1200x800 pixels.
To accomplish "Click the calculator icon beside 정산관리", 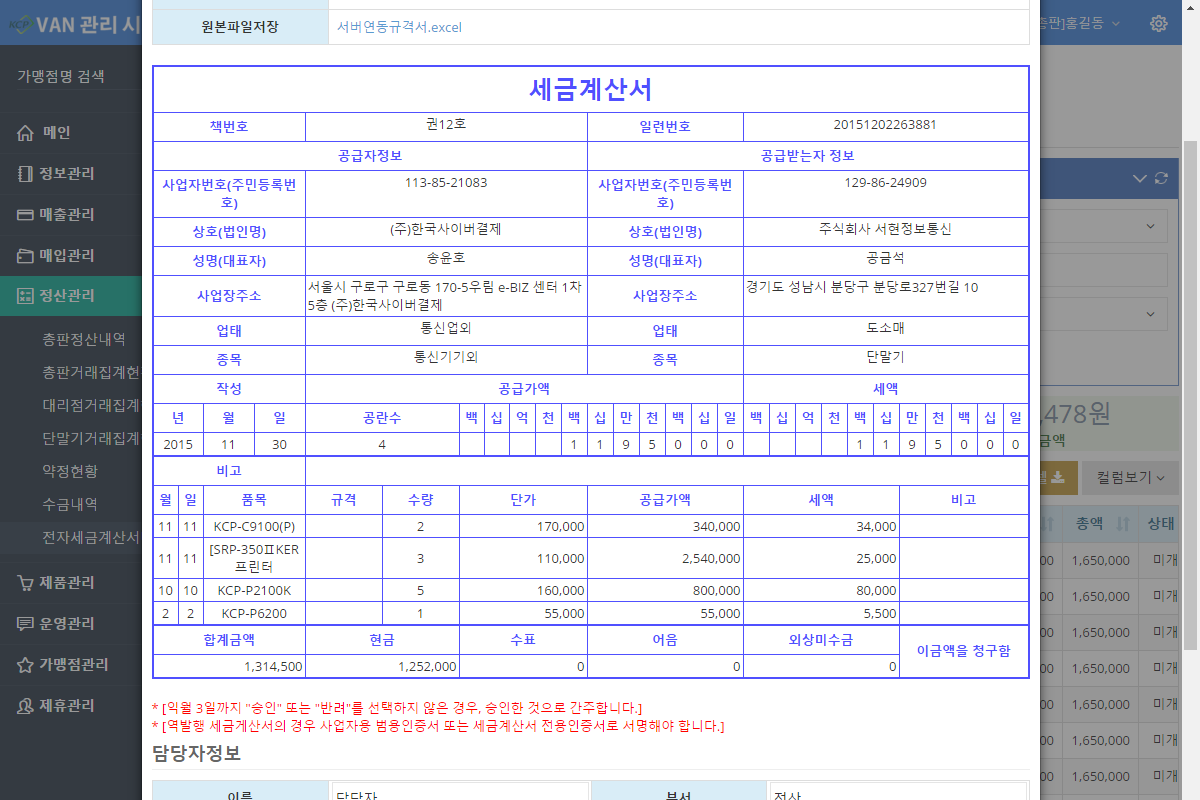I will click(x=26, y=296).
